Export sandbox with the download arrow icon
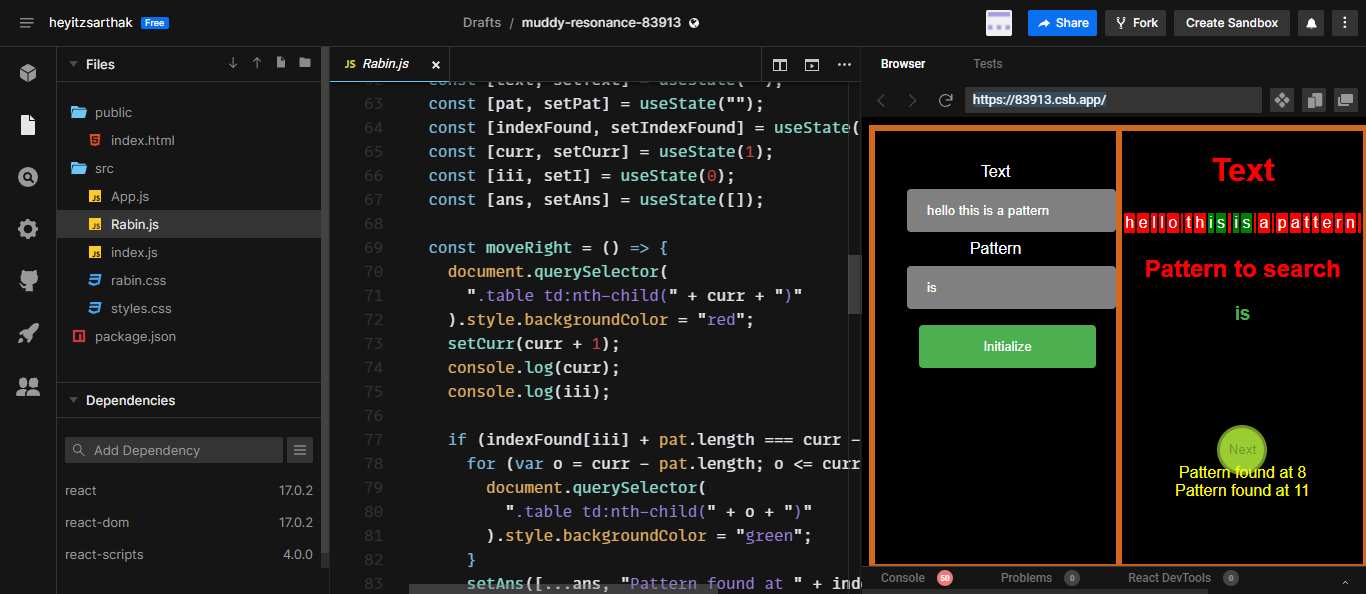 tap(233, 63)
